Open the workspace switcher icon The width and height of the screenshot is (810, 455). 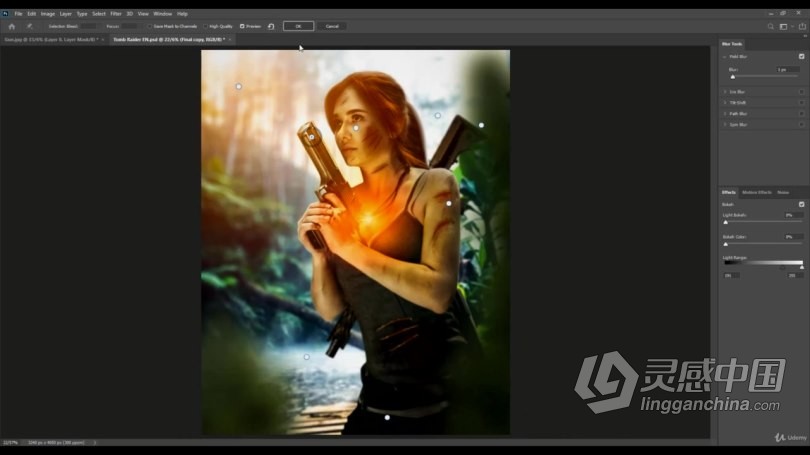784,26
